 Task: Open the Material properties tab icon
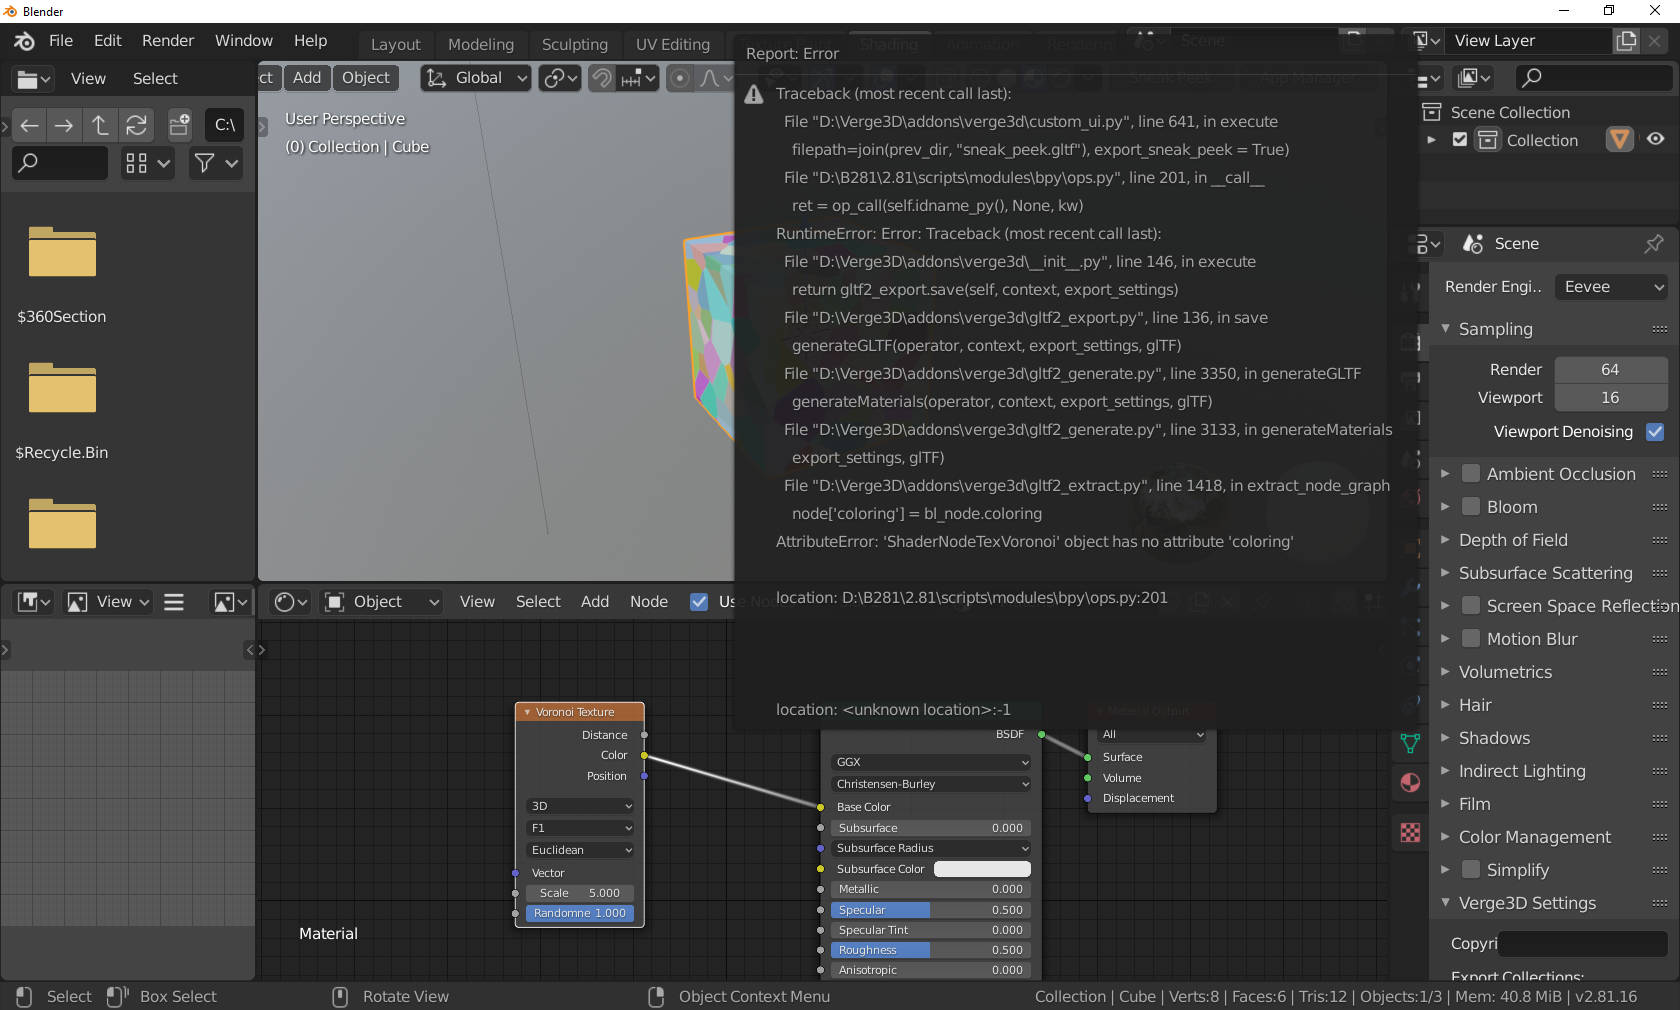(1410, 783)
